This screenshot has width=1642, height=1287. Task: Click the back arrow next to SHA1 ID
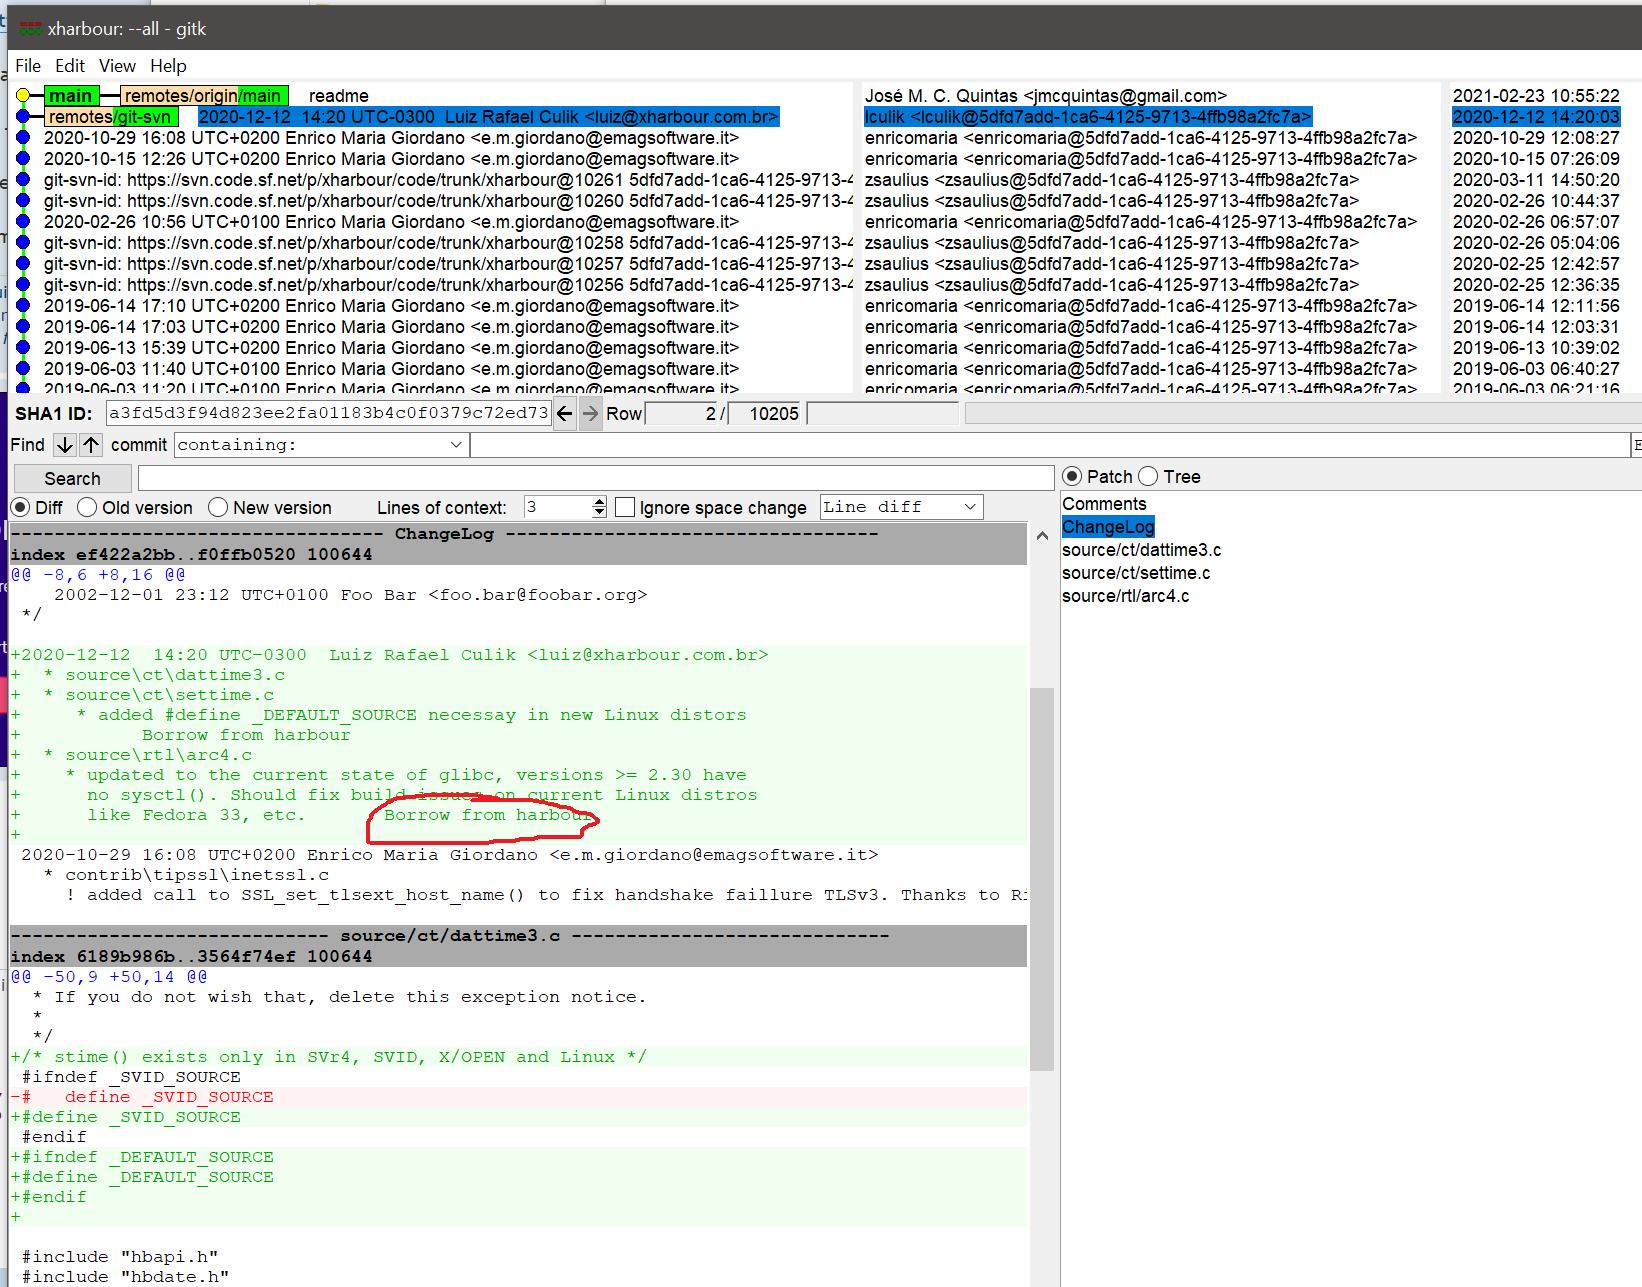565,414
